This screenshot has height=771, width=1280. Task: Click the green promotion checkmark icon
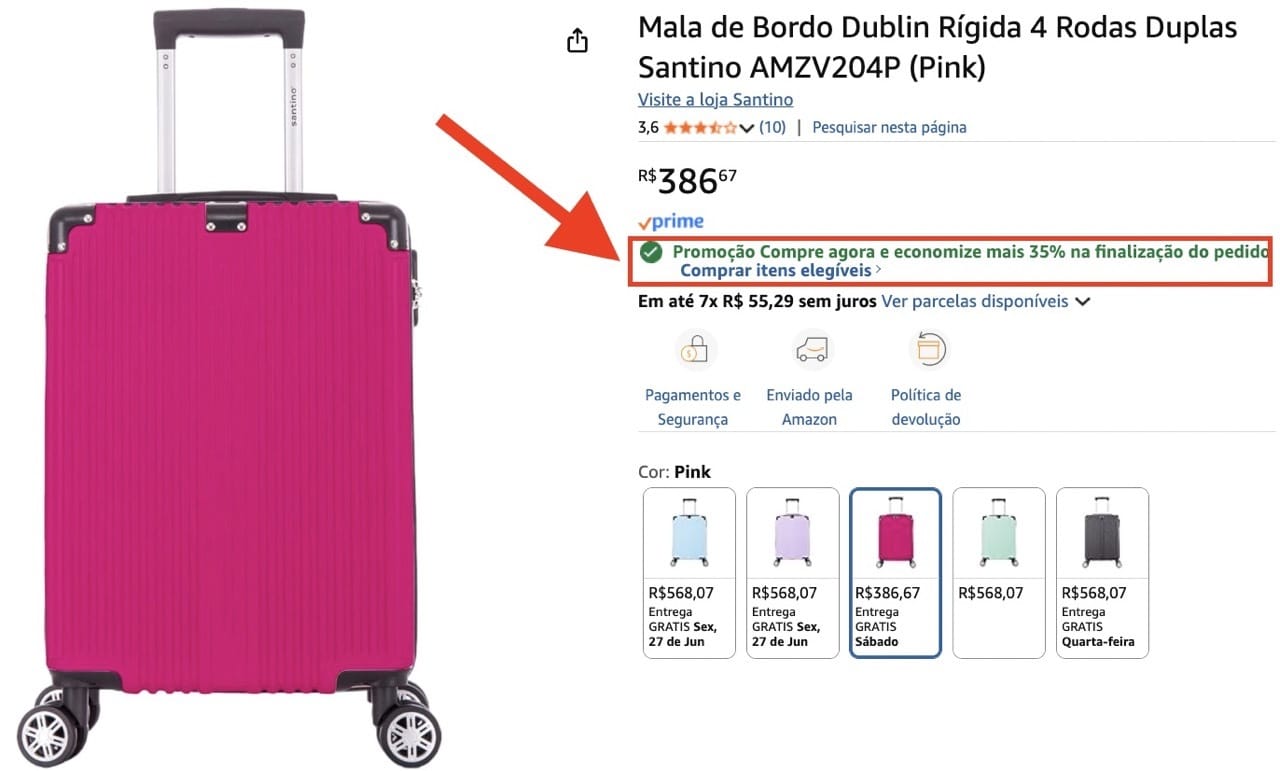pyautogui.click(x=651, y=251)
